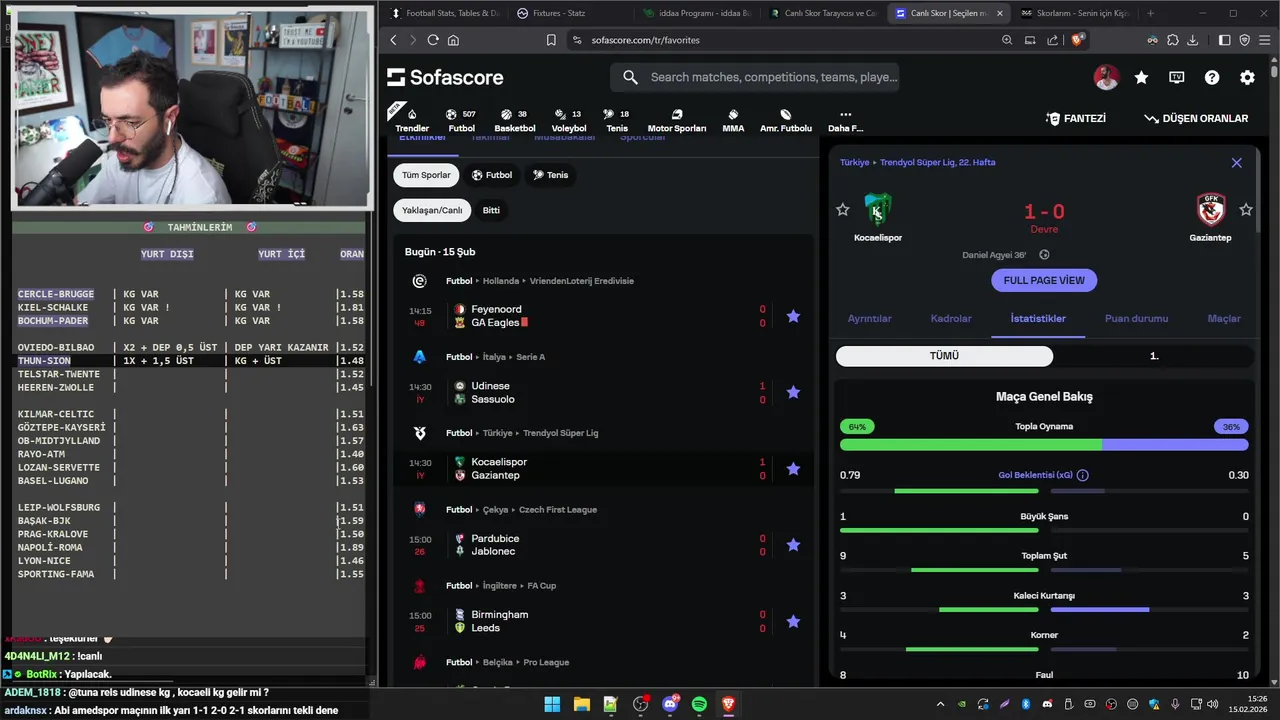This screenshot has width=1280, height=720.
Task: Switch to iddaa Programı browser tab
Action: tap(696, 13)
